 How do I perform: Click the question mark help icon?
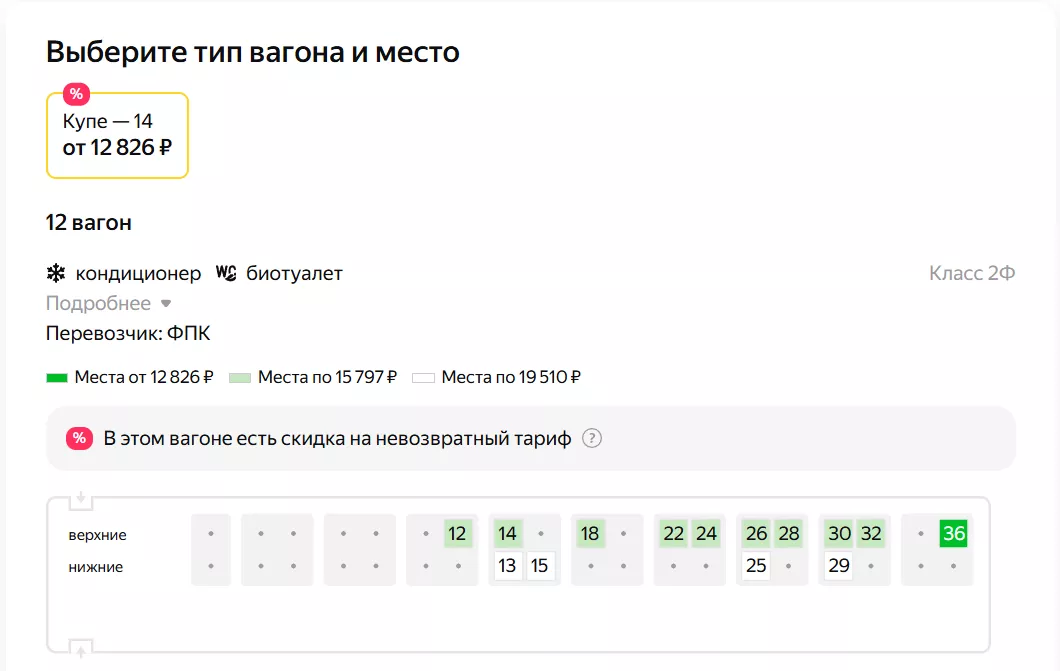point(592,438)
